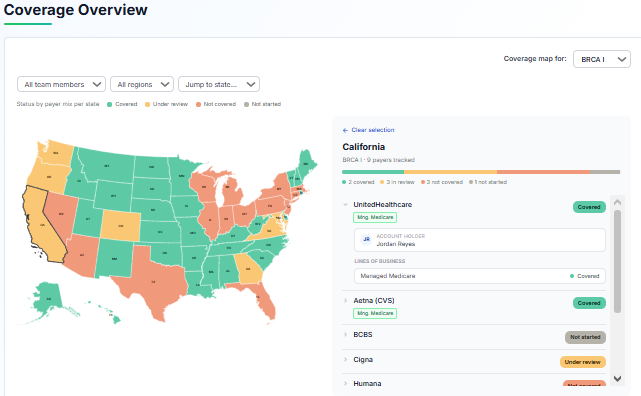Select Maine on the map
This screenshot has height=396, width=641.
[306, 163]
